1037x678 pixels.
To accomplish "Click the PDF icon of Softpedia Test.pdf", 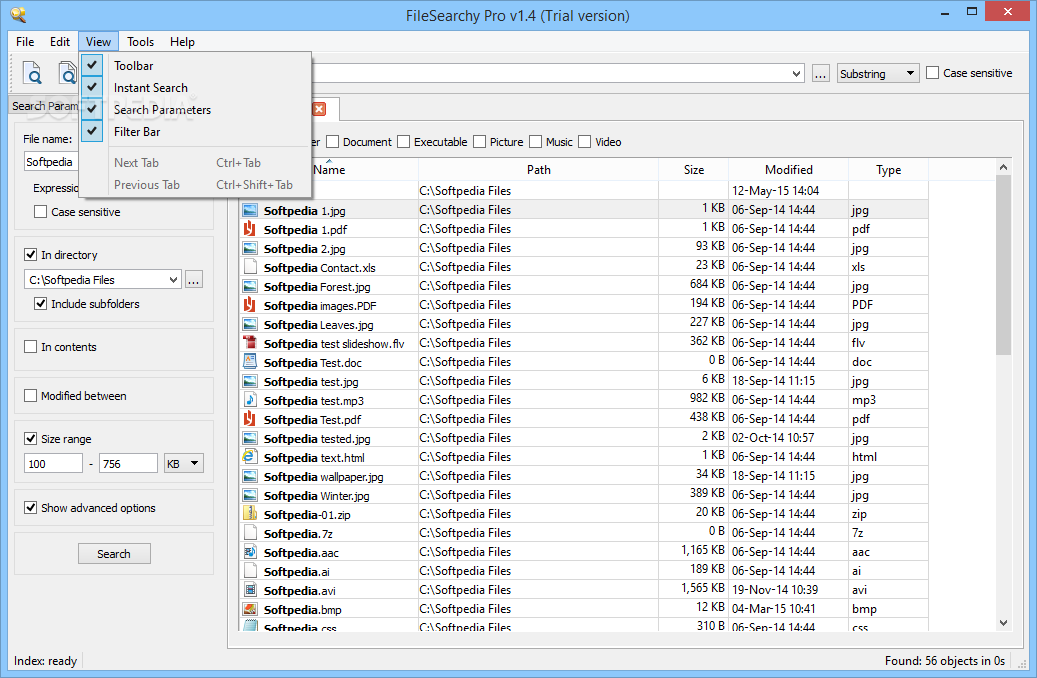I will 250,419.
